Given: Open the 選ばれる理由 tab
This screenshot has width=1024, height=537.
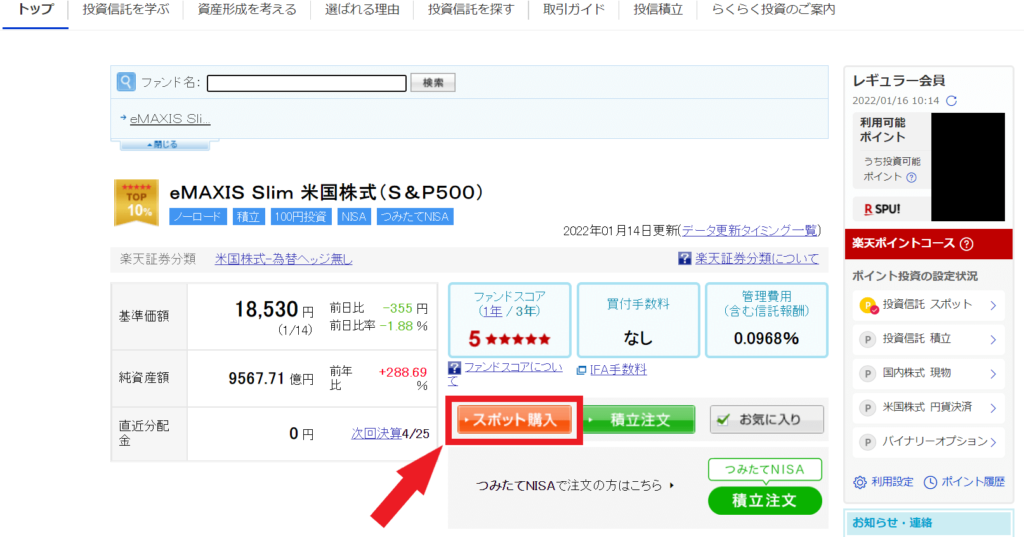Looking at the screenshot, I should coord(362,10).
